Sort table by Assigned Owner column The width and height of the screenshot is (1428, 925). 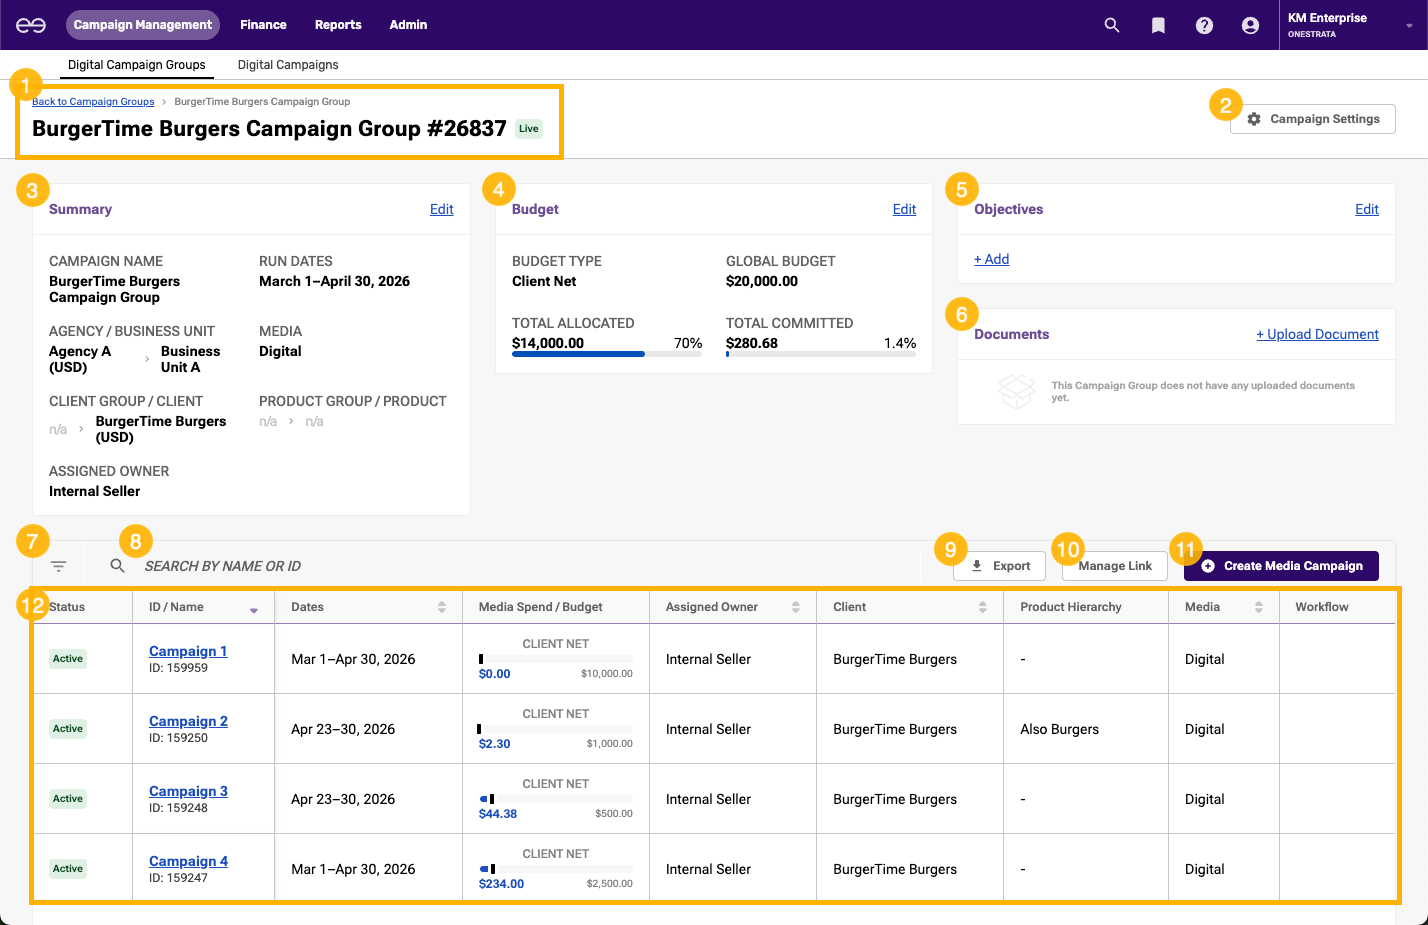click(795, 607)
